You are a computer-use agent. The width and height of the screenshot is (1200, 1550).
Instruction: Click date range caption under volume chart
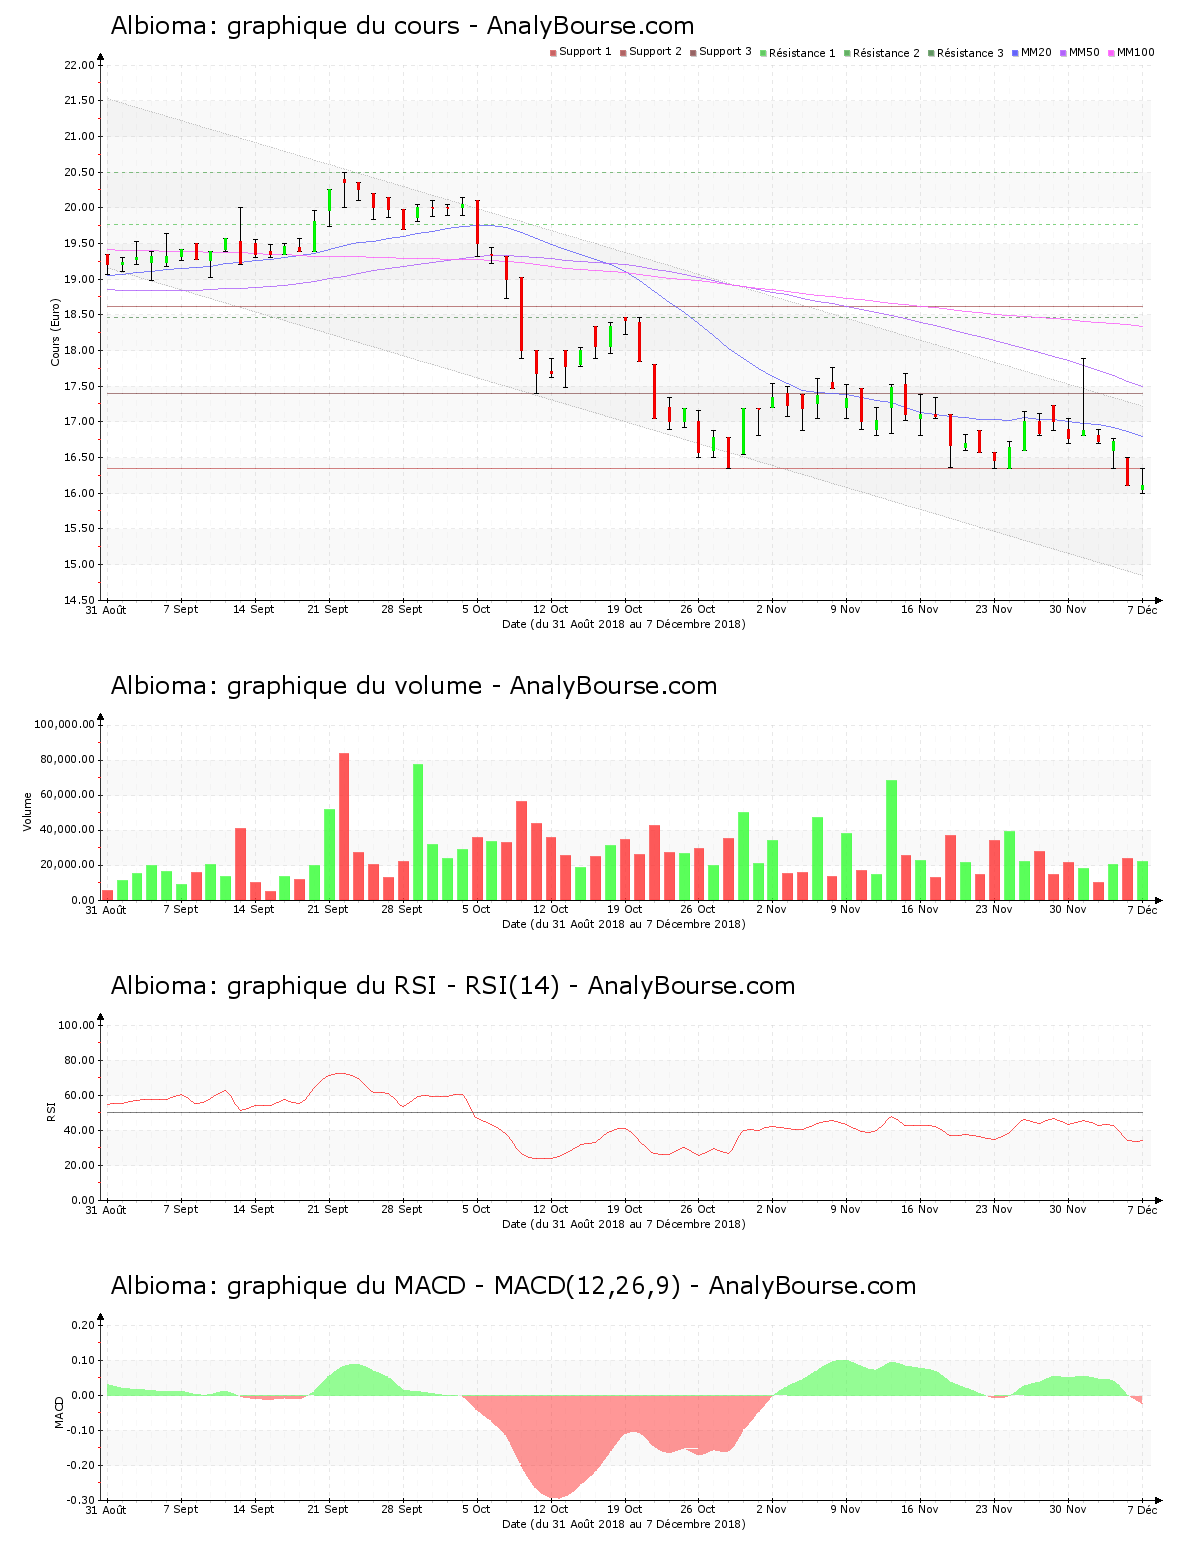click(x=623, y=924)
